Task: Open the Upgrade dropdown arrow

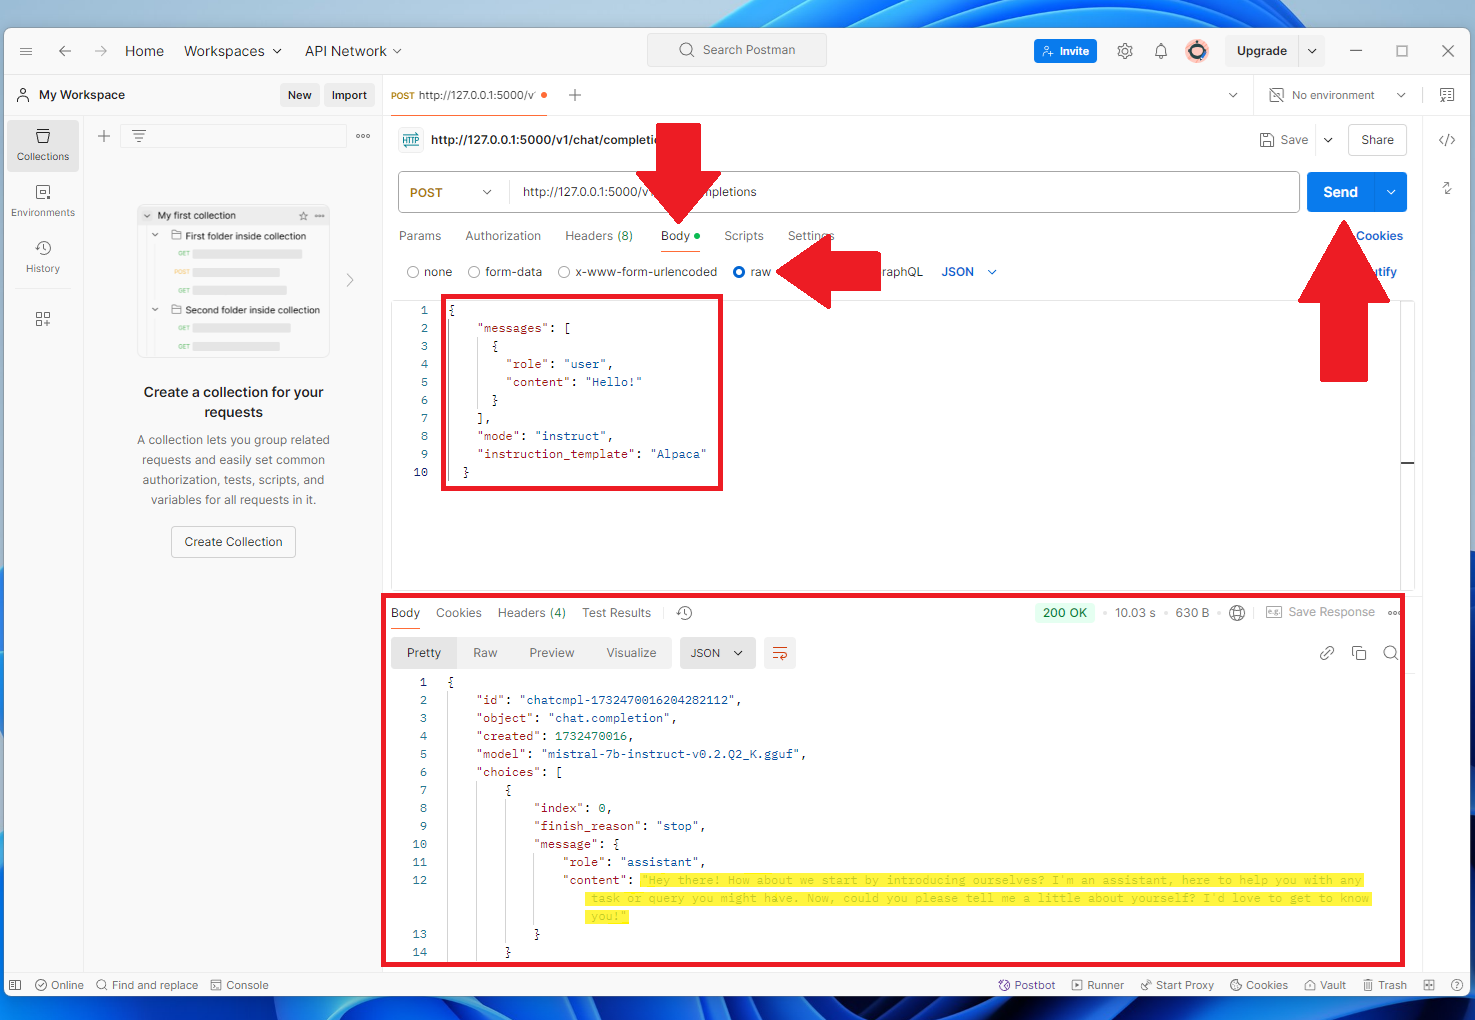Action: [1312, 51]
